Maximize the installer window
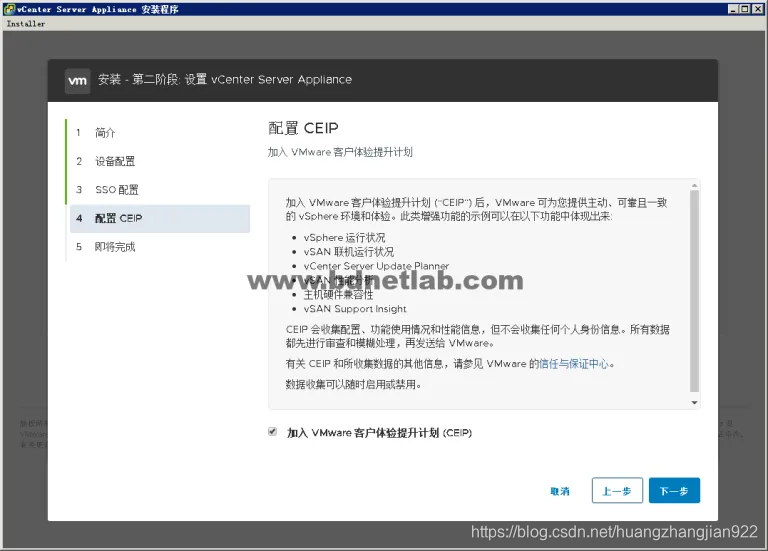This screenshot has height=551, width=768. (744, 9)
